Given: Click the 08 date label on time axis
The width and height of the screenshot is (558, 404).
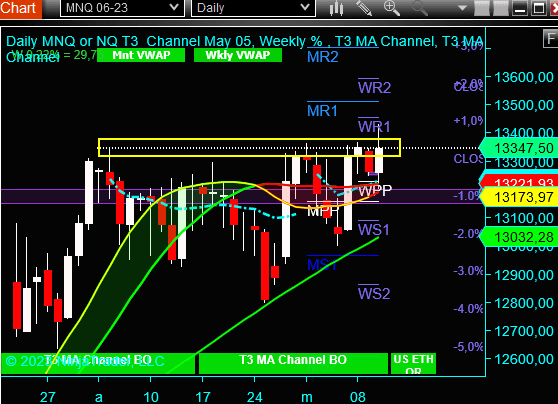Looking at the screenshot, I should (358, 396).
